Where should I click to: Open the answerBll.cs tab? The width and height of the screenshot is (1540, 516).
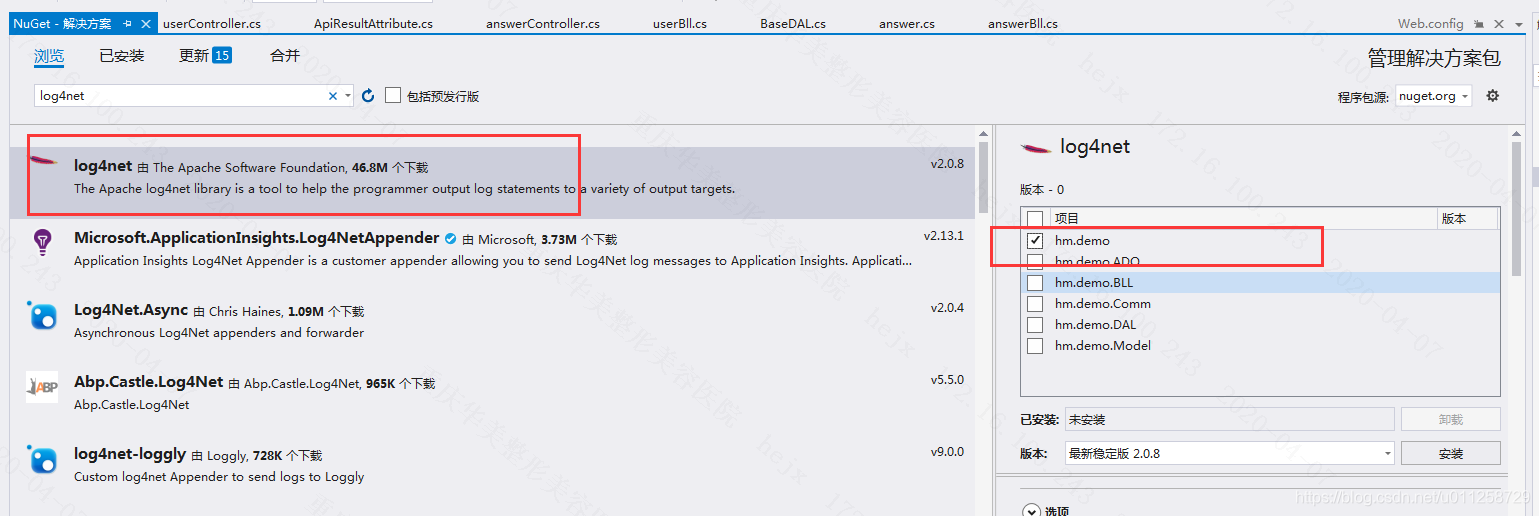coord(1023,23)
